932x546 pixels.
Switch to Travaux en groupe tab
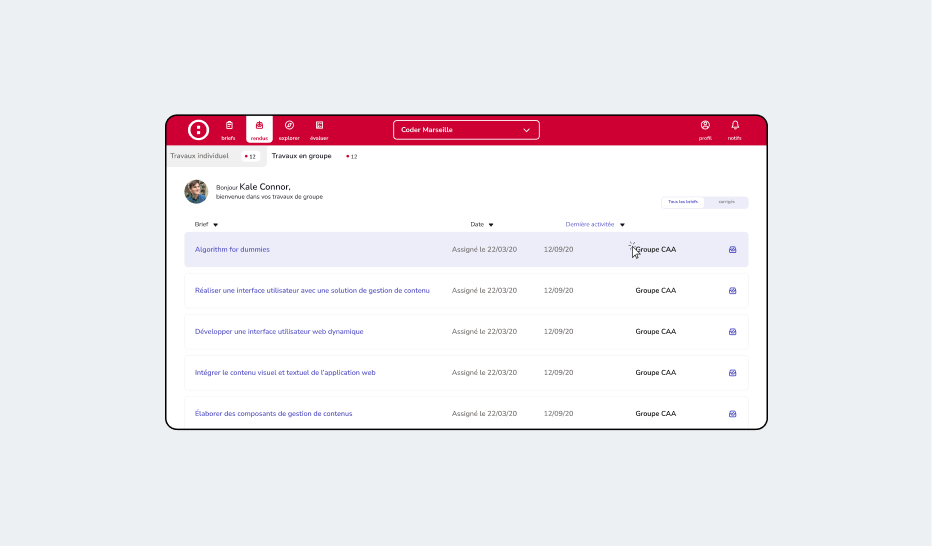(301, 156)
